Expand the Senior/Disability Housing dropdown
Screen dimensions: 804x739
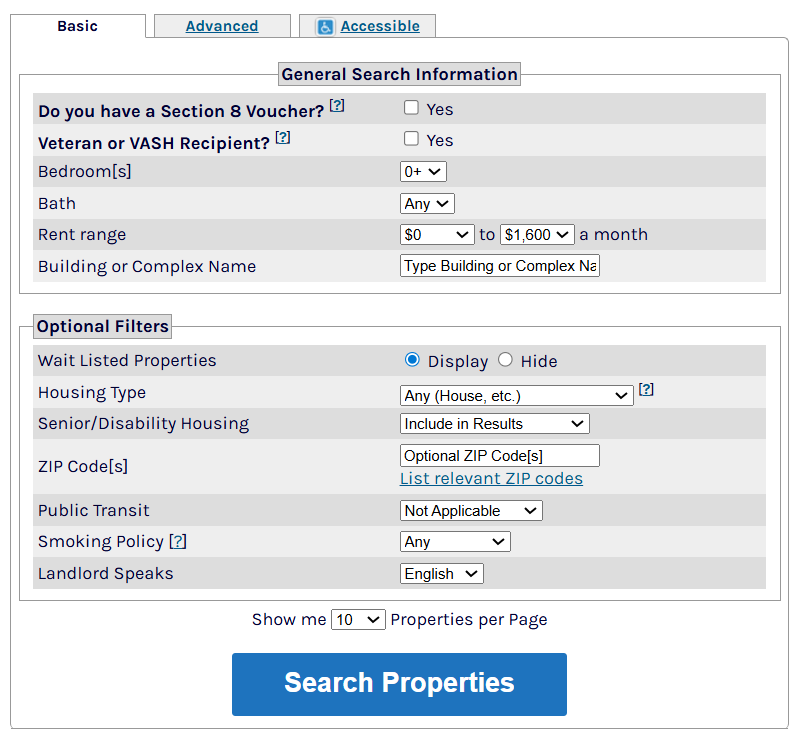(494, 423)
